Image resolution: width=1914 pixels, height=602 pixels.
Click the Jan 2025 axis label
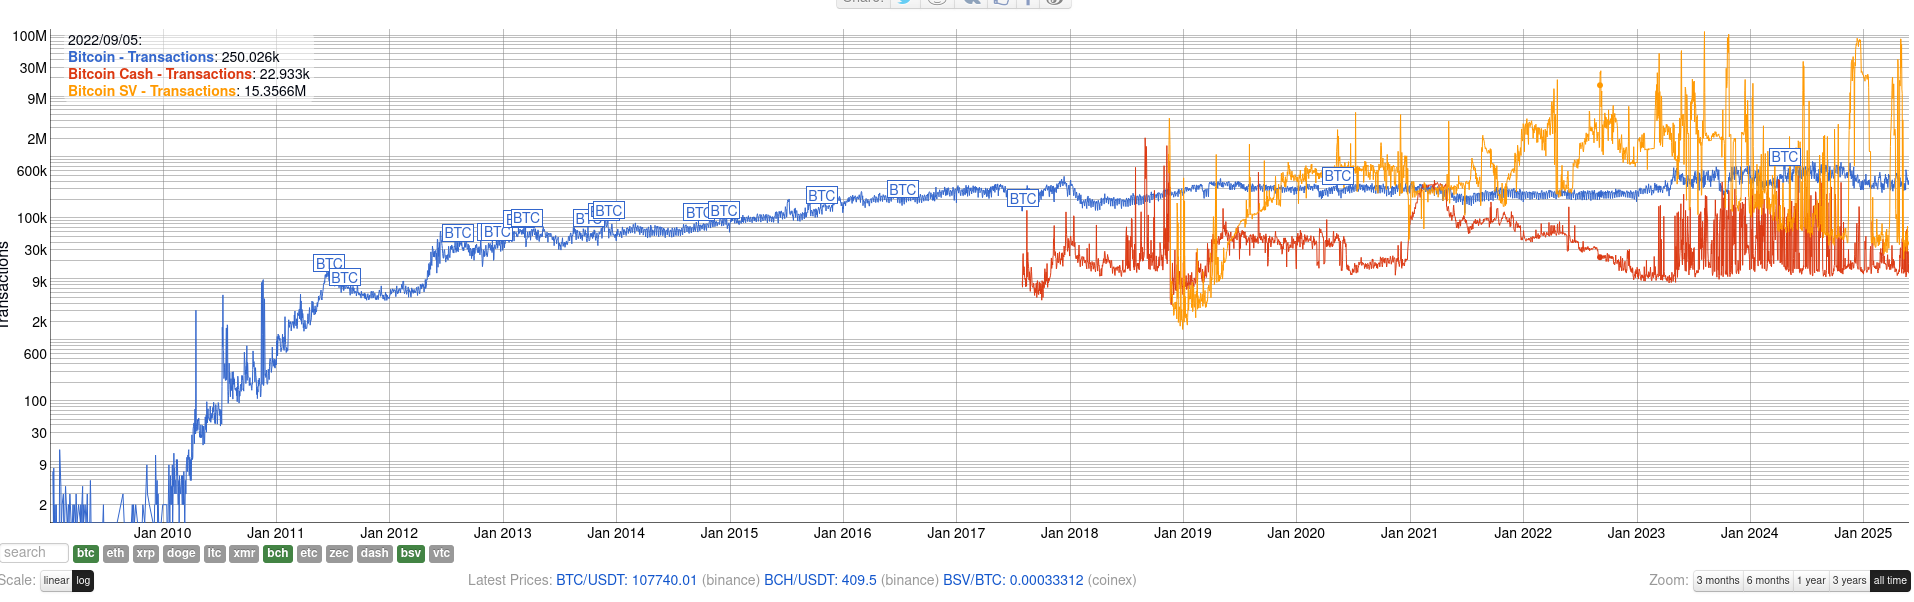coord(1863,534)
